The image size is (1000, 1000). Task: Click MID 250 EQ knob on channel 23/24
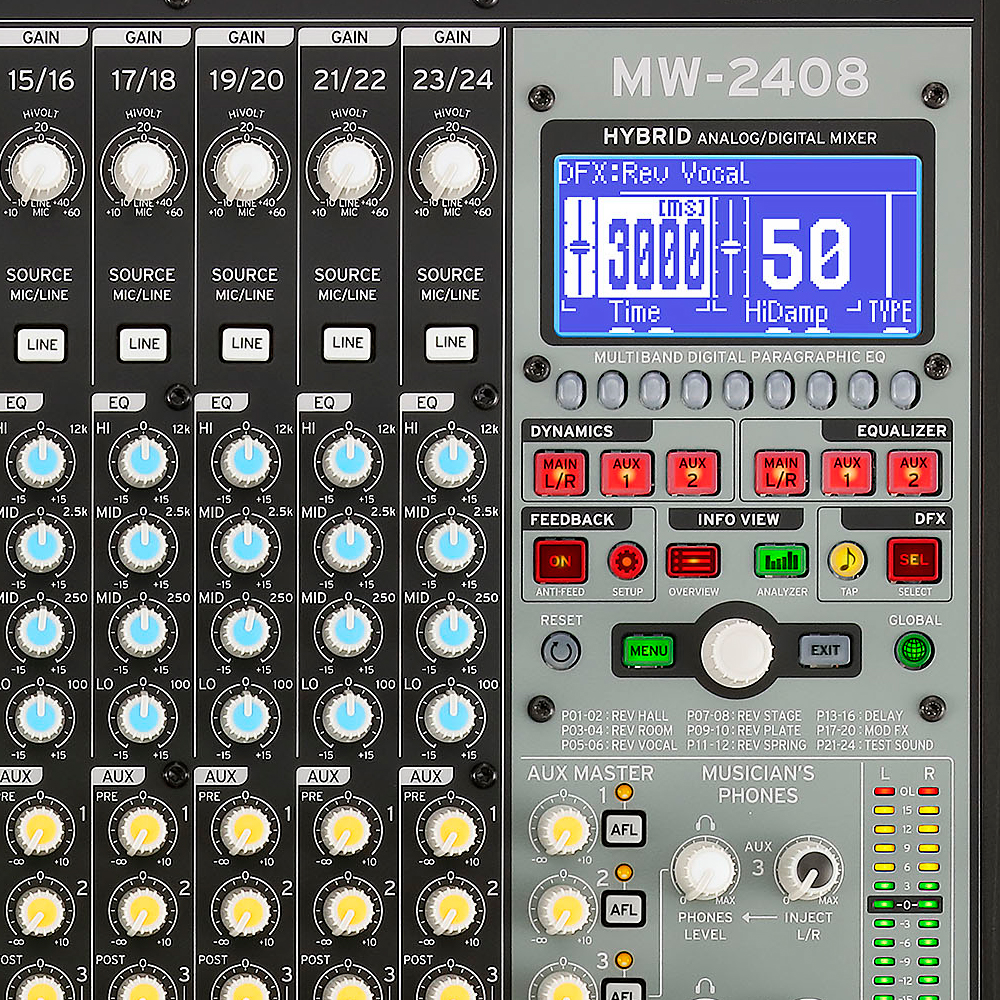click(452, 631)
